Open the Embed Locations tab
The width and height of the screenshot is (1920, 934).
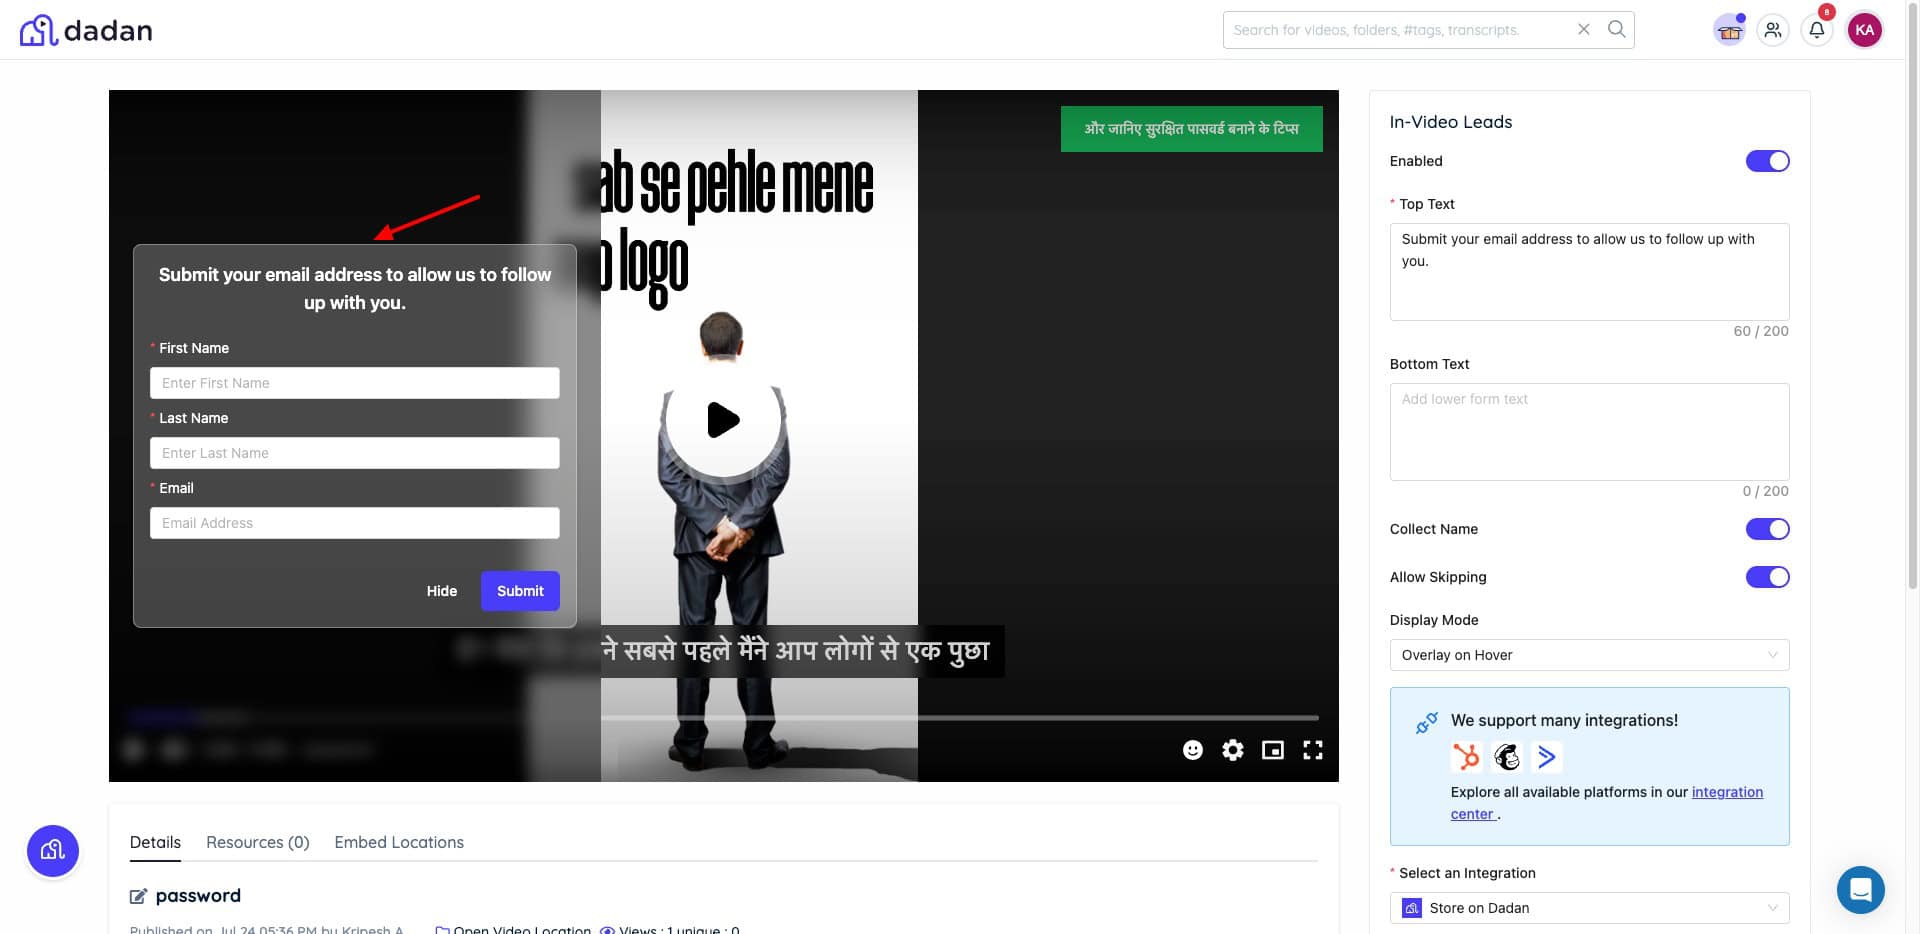click(399, 842)
